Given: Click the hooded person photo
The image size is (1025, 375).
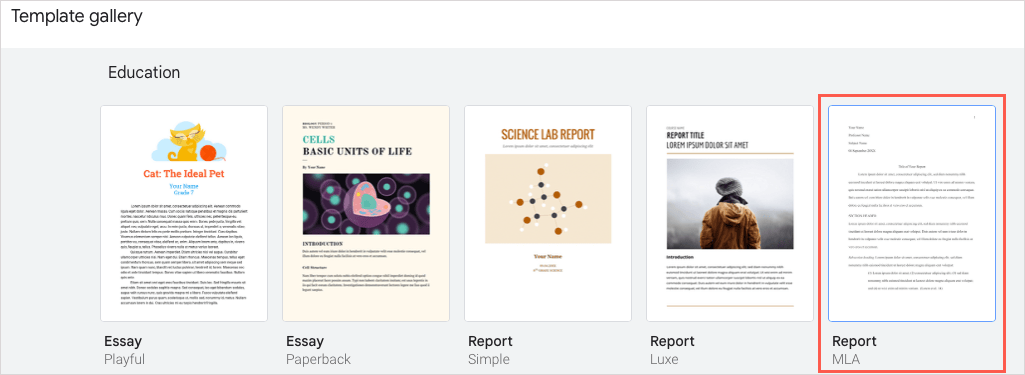Looking at the screenshot, I should [730, 201].
